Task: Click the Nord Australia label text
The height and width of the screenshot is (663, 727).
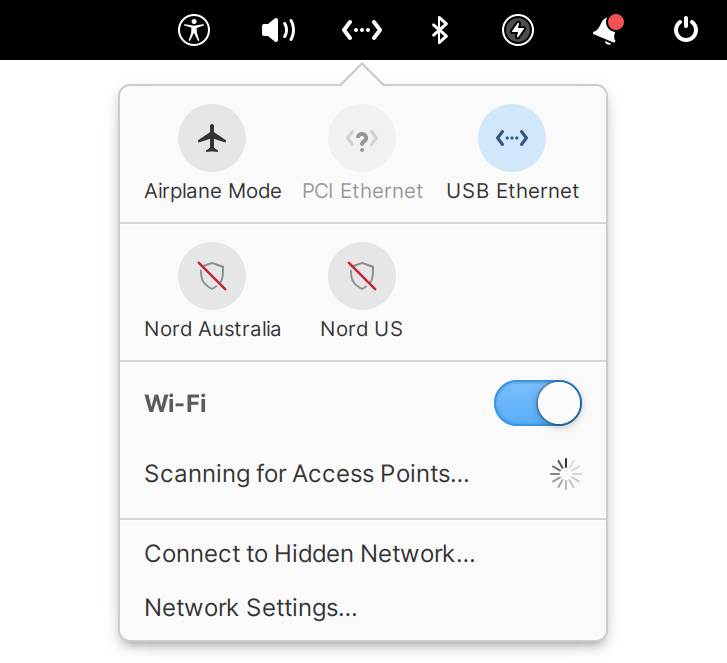Action: [x=212, y=329]
